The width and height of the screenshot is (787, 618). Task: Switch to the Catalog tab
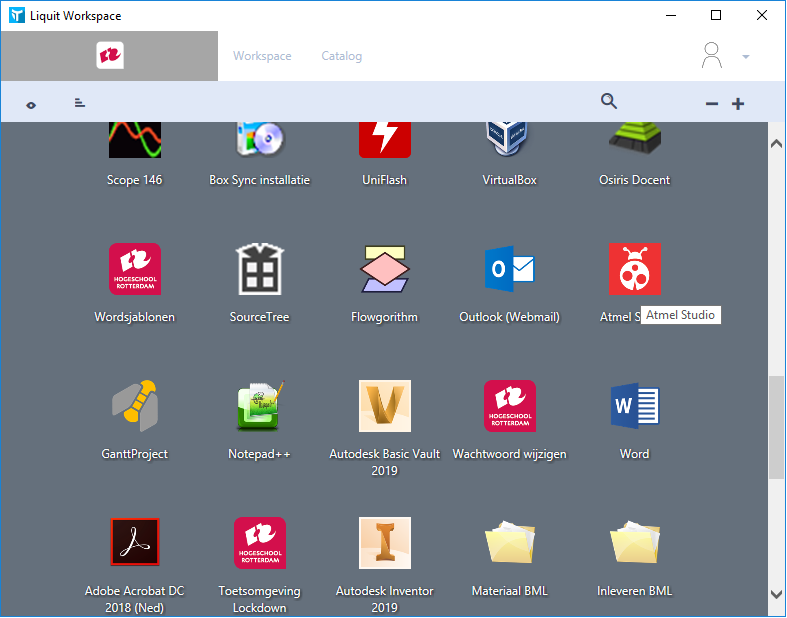[x=342, y=56]
